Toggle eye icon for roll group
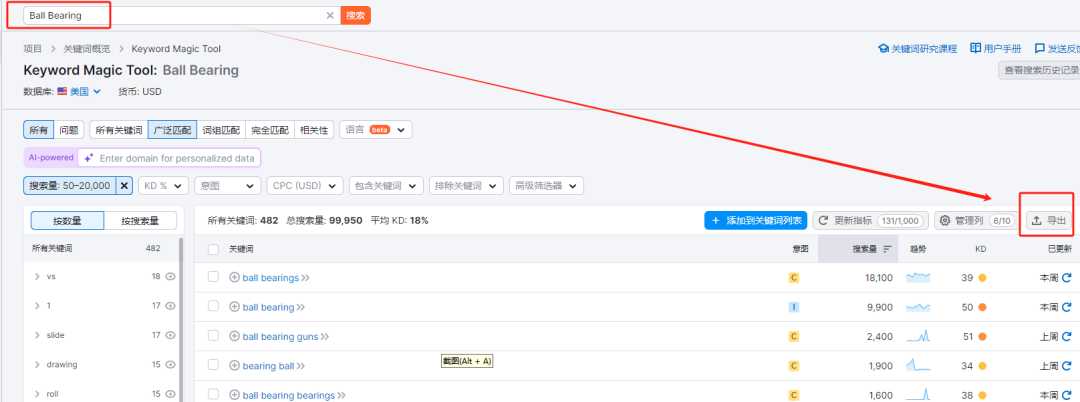Screen dimensions: 1080x402 (170, 394)
